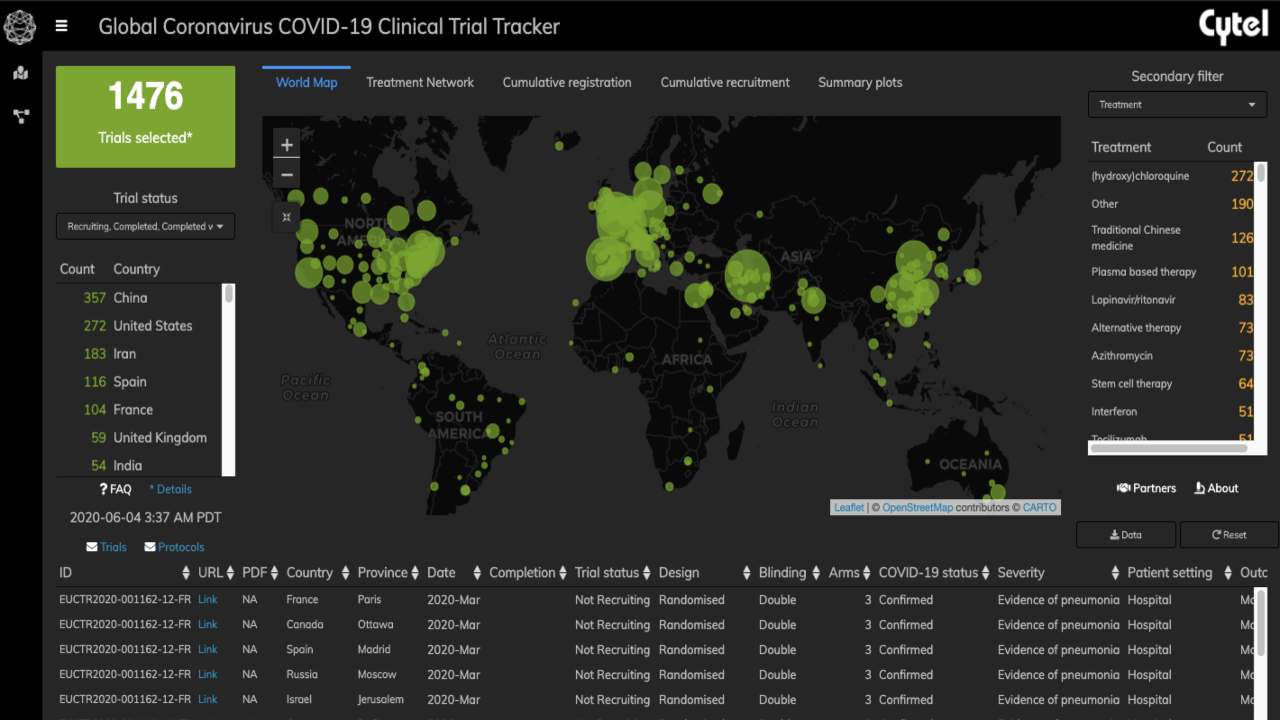
Task: Click the Cytel logo
Action: coord(1233,26)
